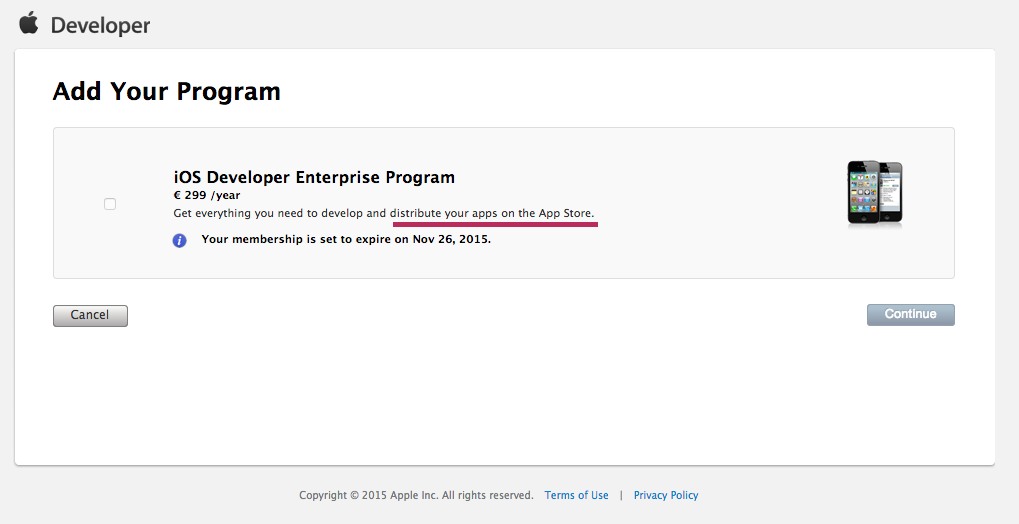
Task: Click the Copyright © 2015 Apple Inc. text
Action: point(369,495)
